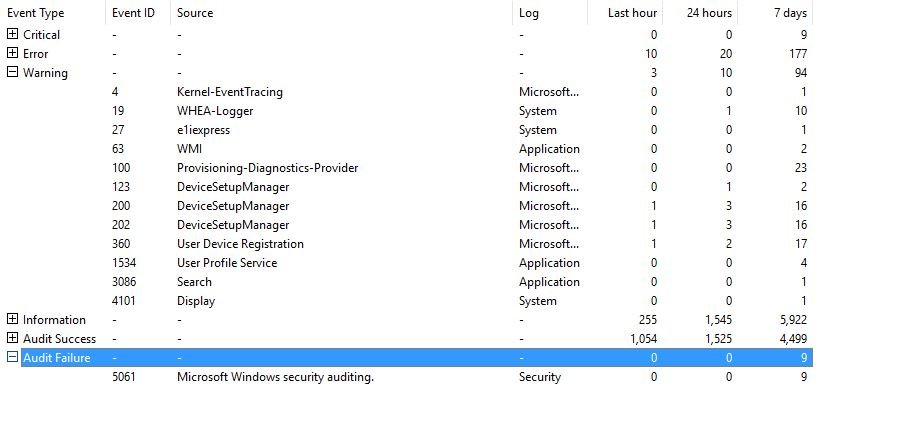Expand the Information event type row
The height and width of the screenshot is (439, 900).
tap(12, 319)
